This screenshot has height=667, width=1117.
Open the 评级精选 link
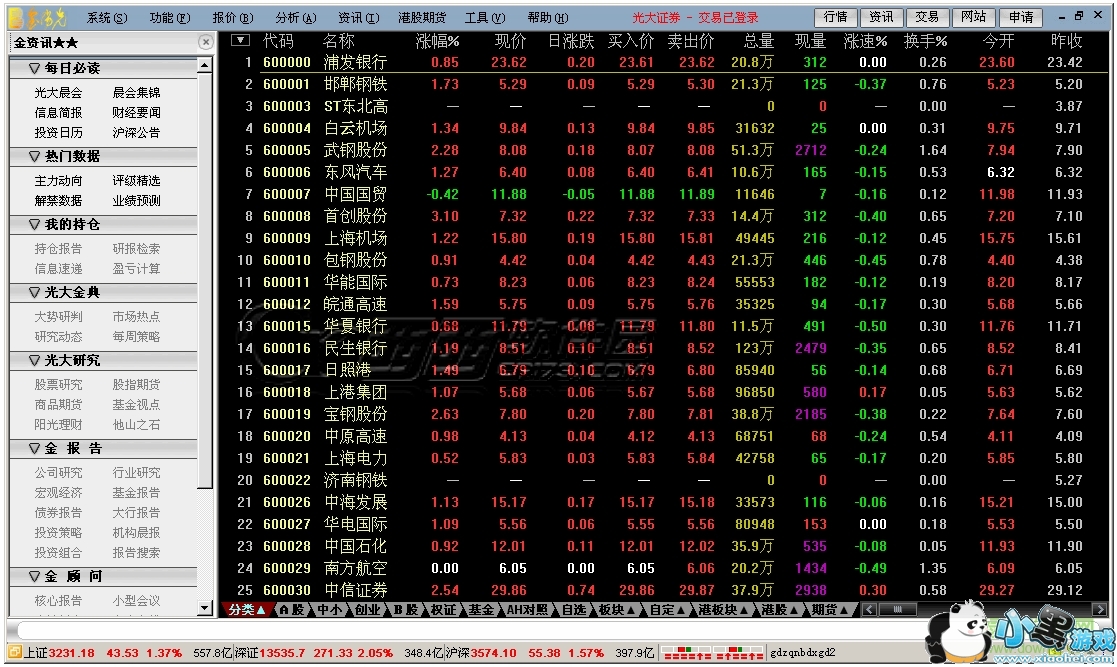click(136, 181)
